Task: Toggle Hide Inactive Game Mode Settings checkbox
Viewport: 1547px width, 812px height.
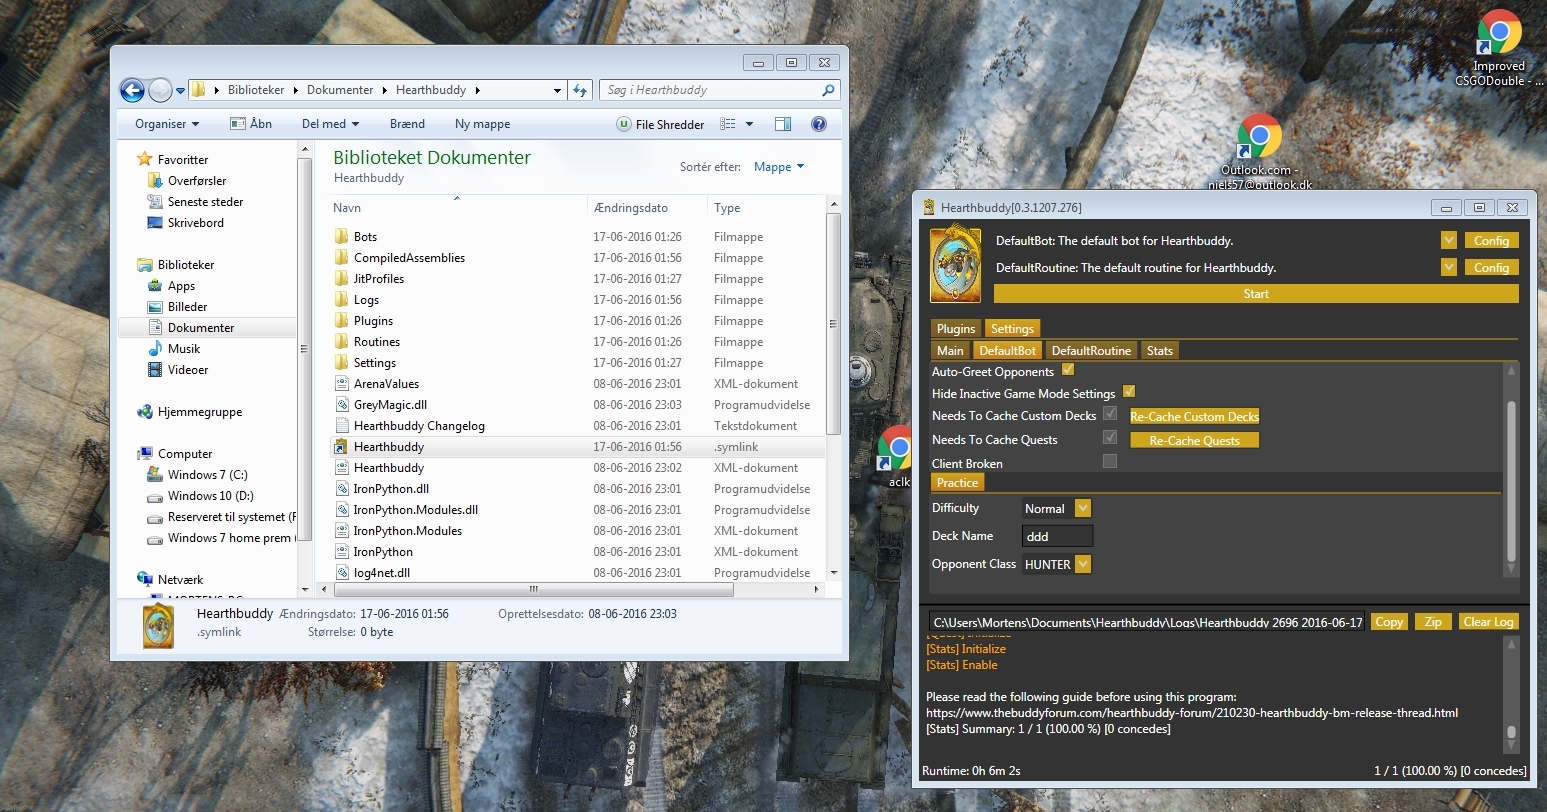Action: [1129, 392]
